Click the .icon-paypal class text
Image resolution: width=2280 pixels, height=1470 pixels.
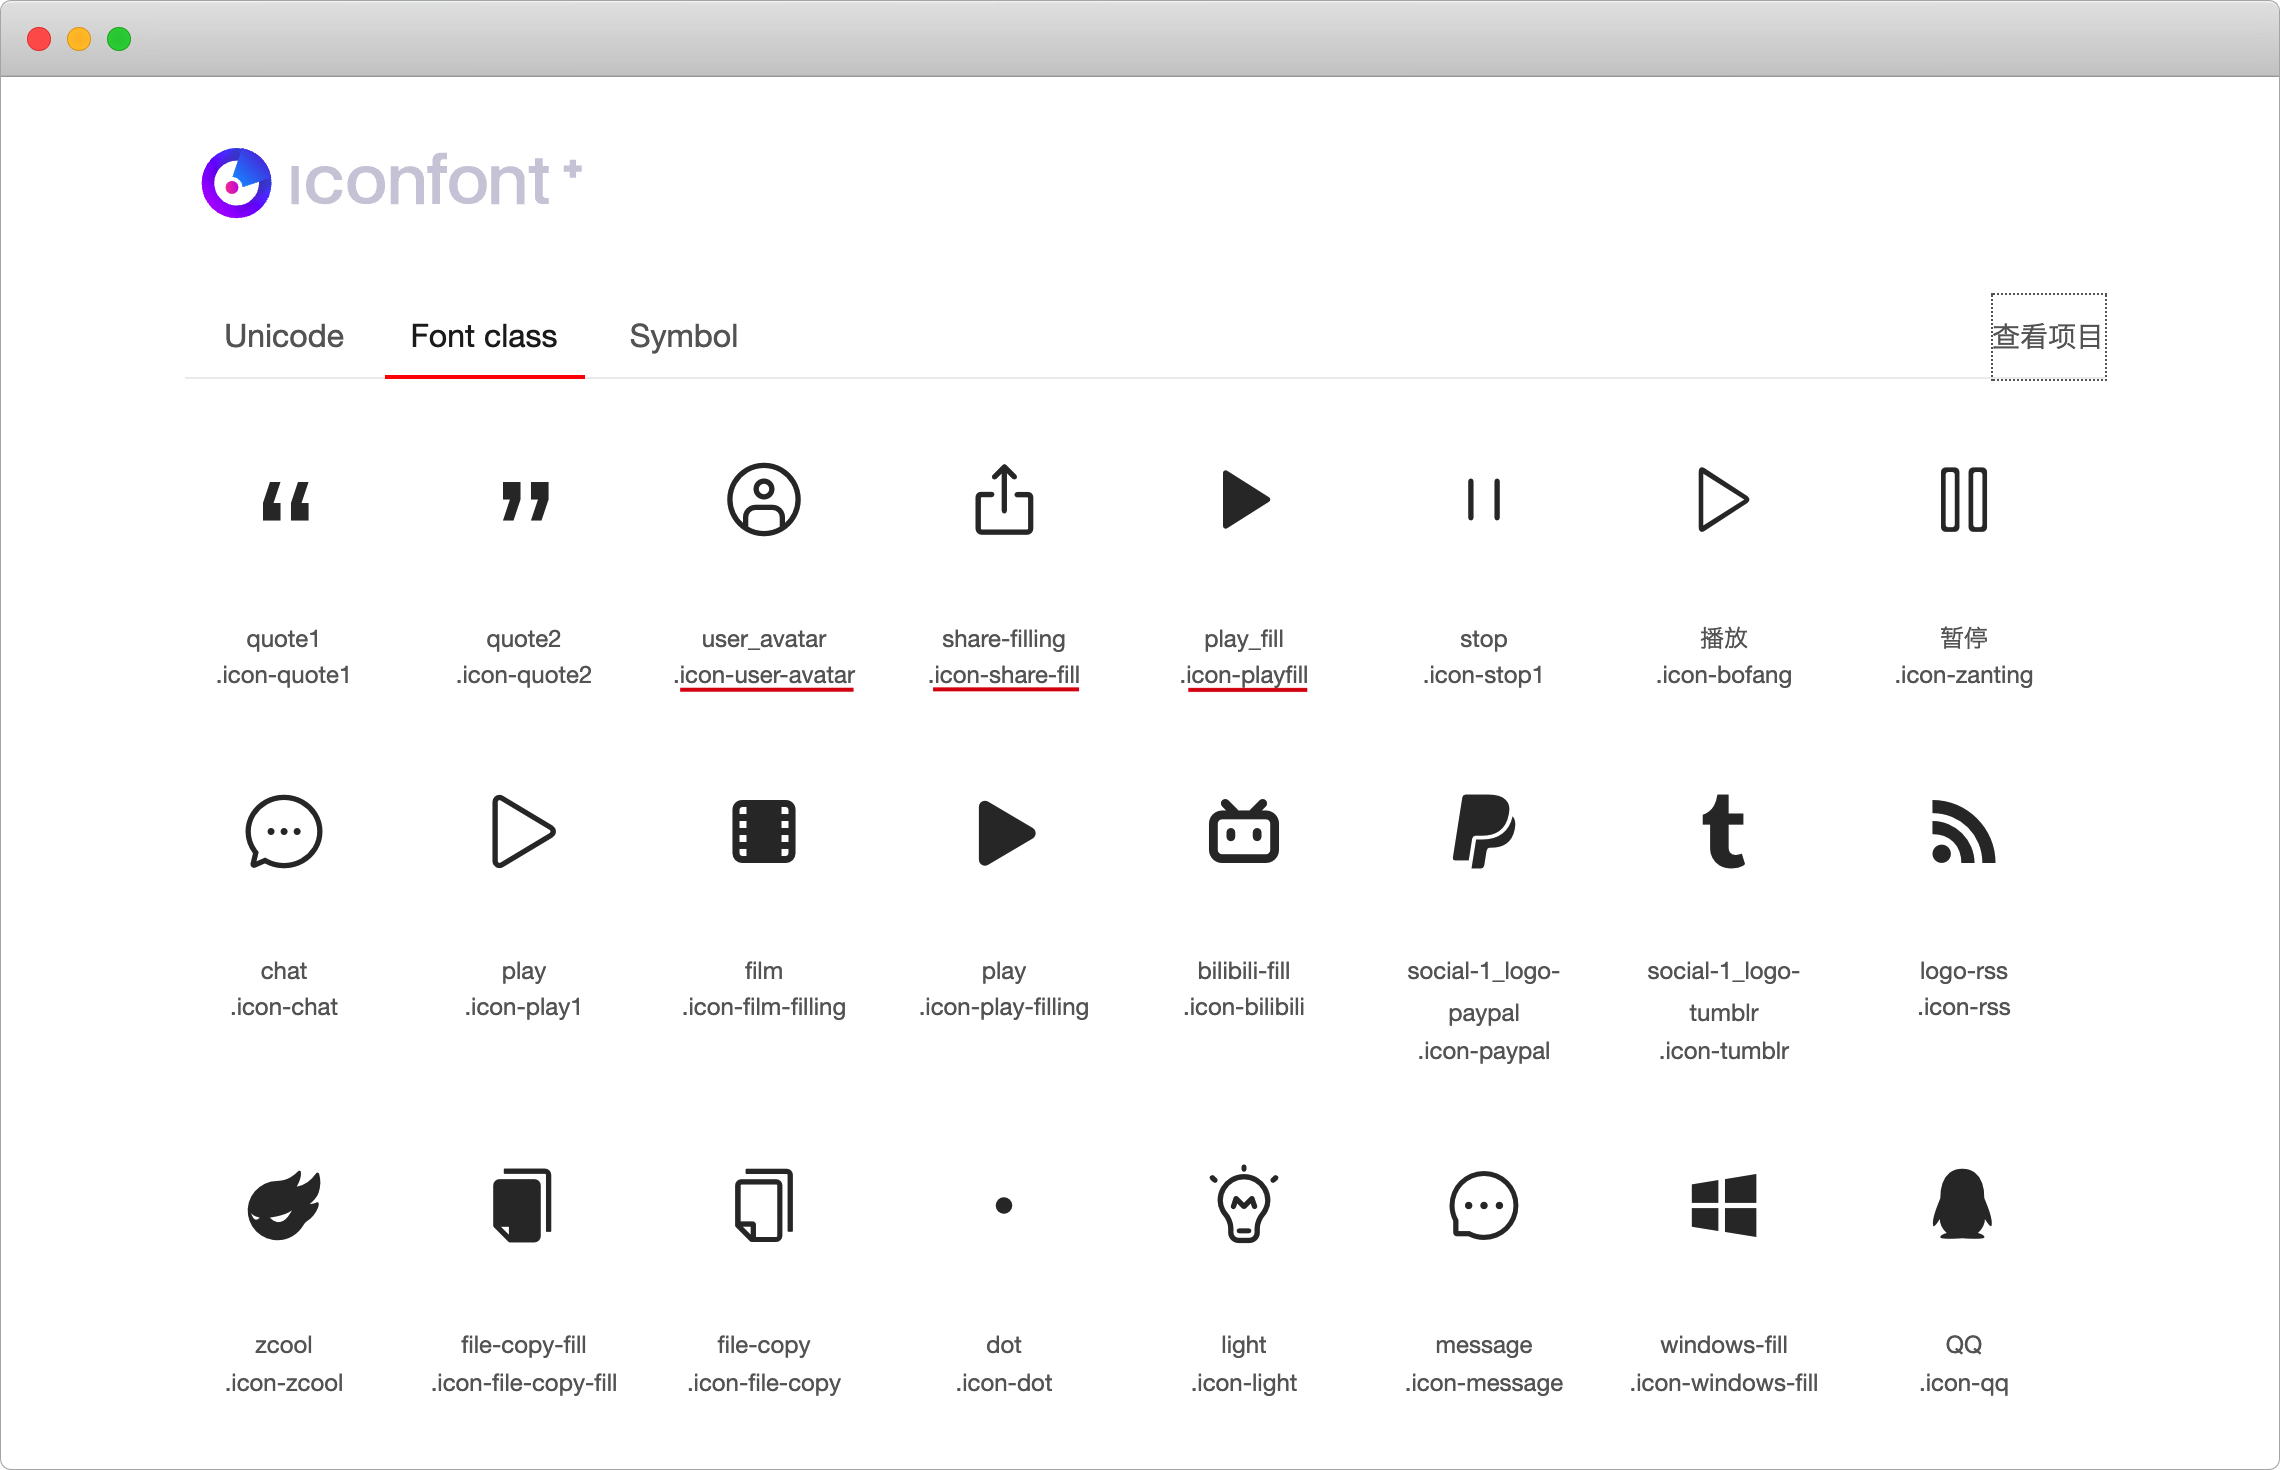point(1484,1051)
